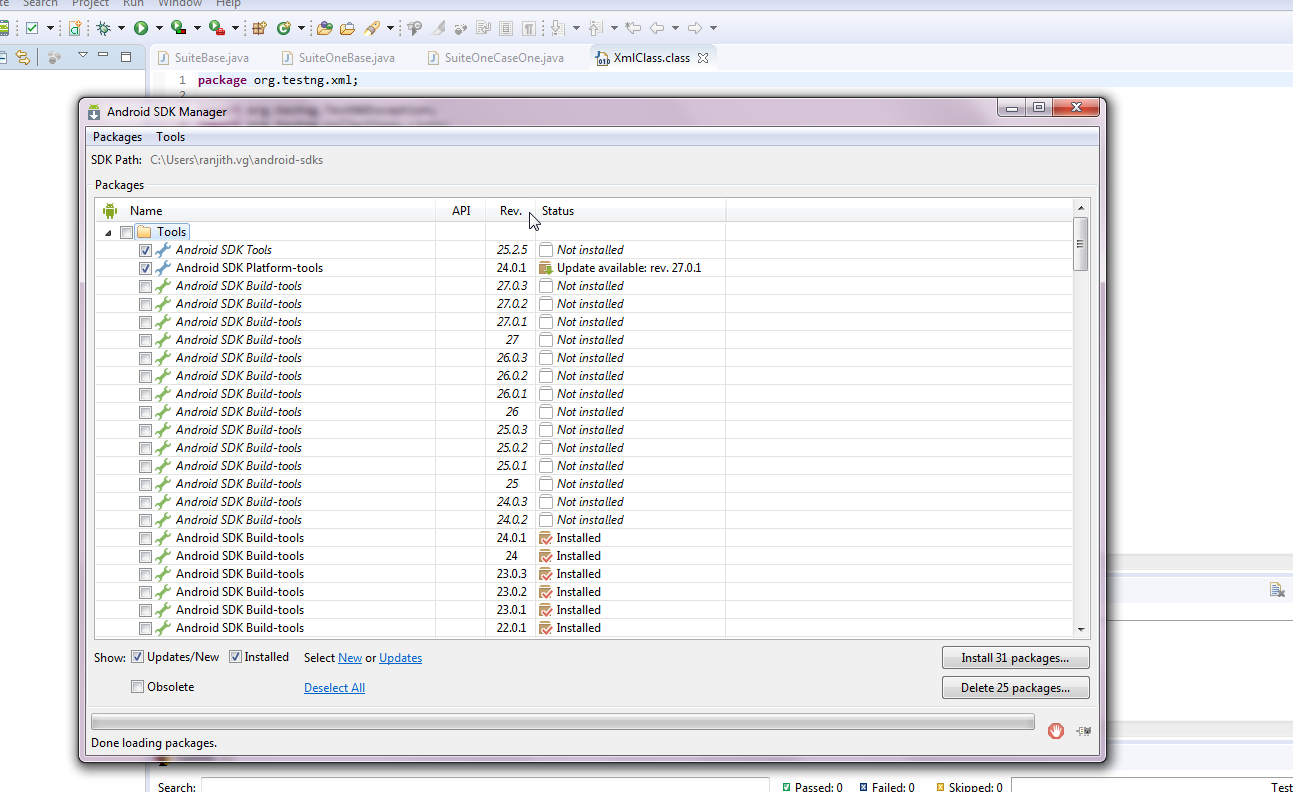Click the Forward navigation arrow in toolbar

pos(695,28)
